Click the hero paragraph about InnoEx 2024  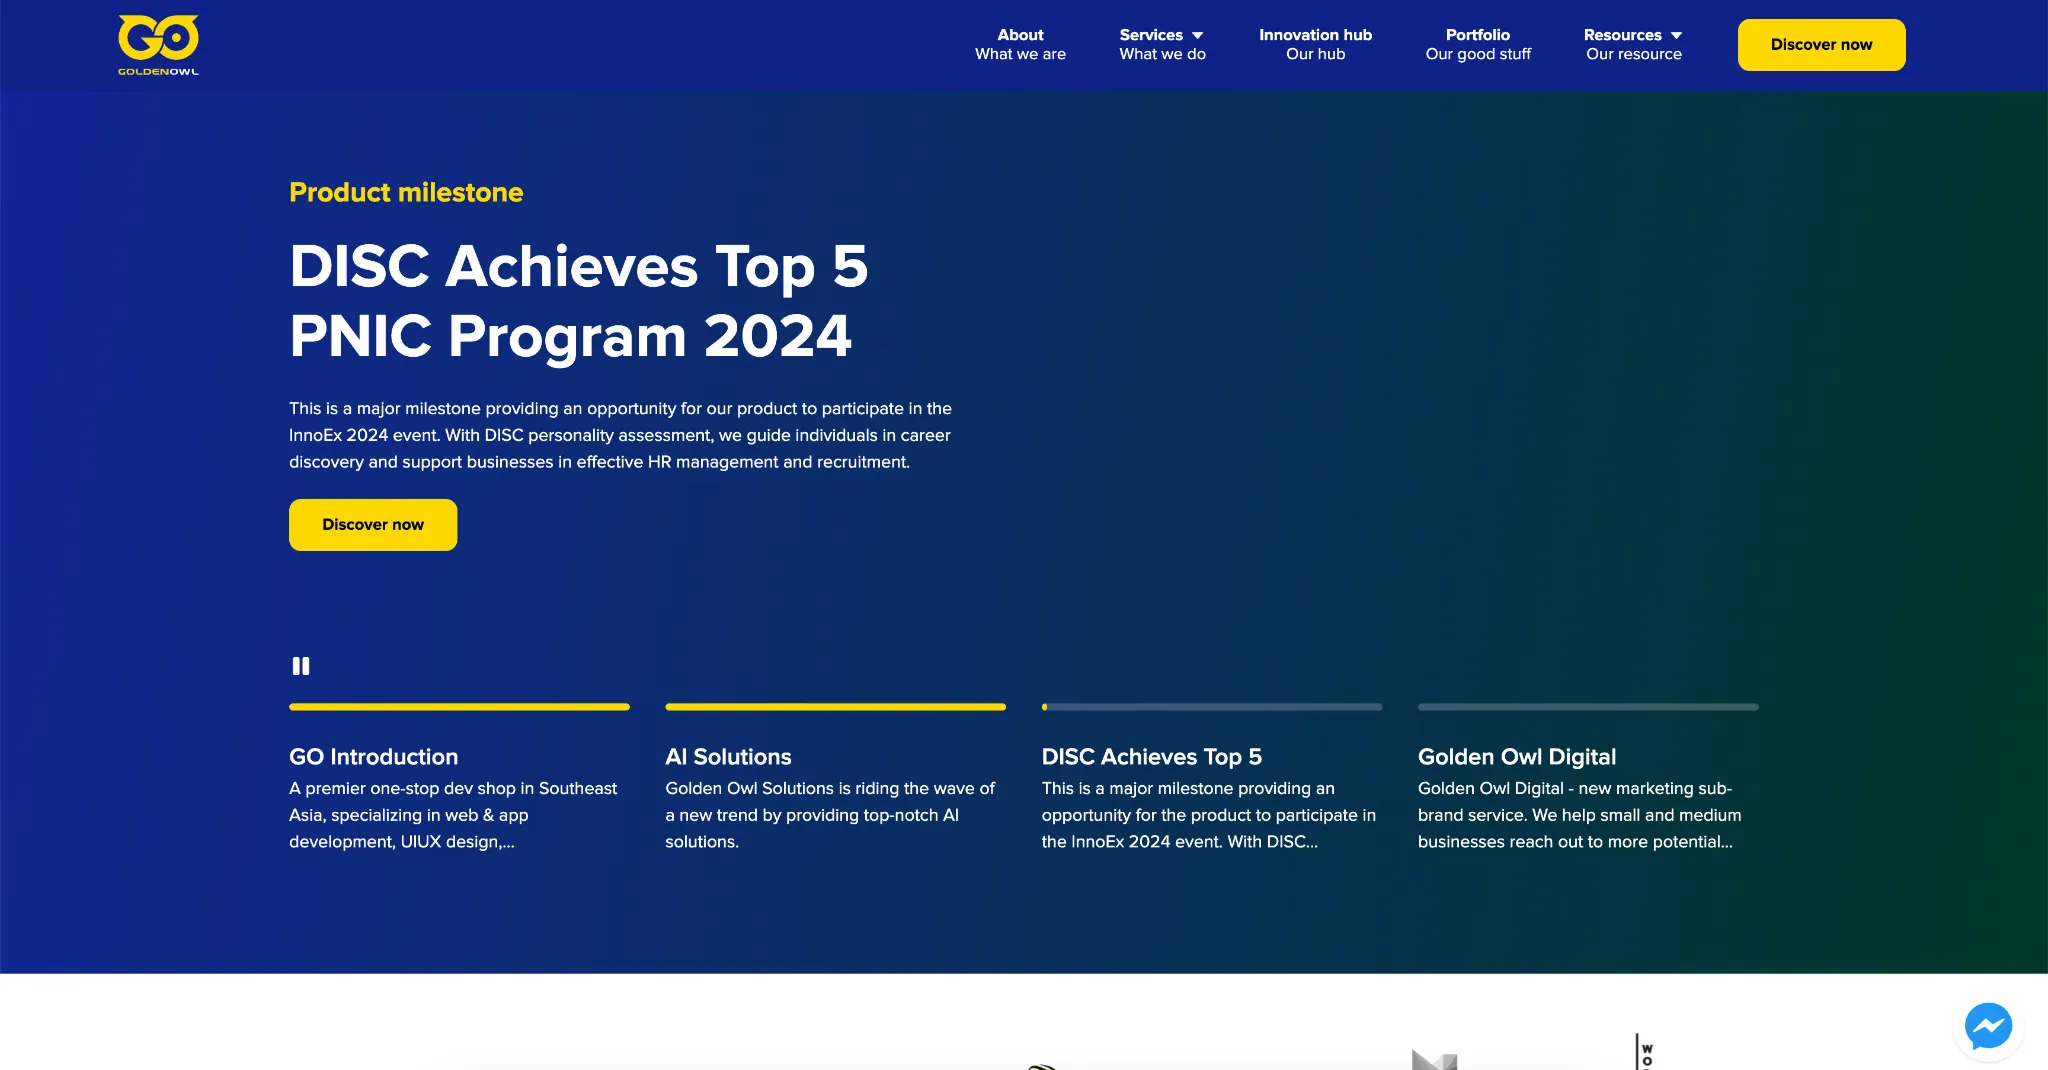620,435
